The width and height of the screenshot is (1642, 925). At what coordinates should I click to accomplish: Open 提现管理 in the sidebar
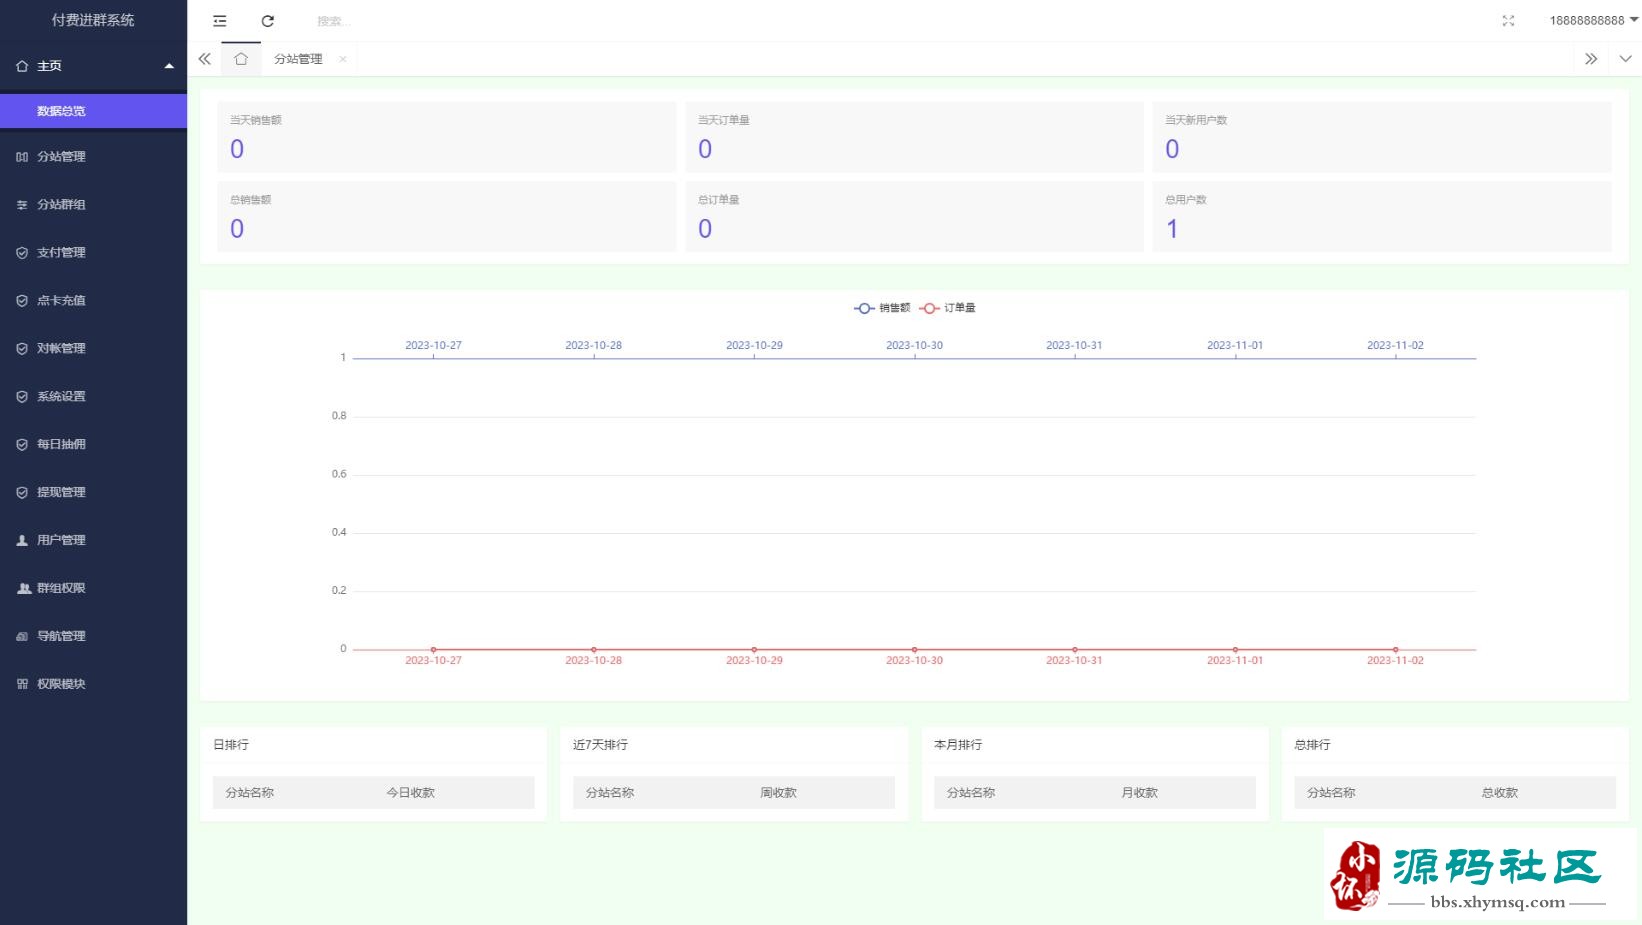(x=94, y=493)
